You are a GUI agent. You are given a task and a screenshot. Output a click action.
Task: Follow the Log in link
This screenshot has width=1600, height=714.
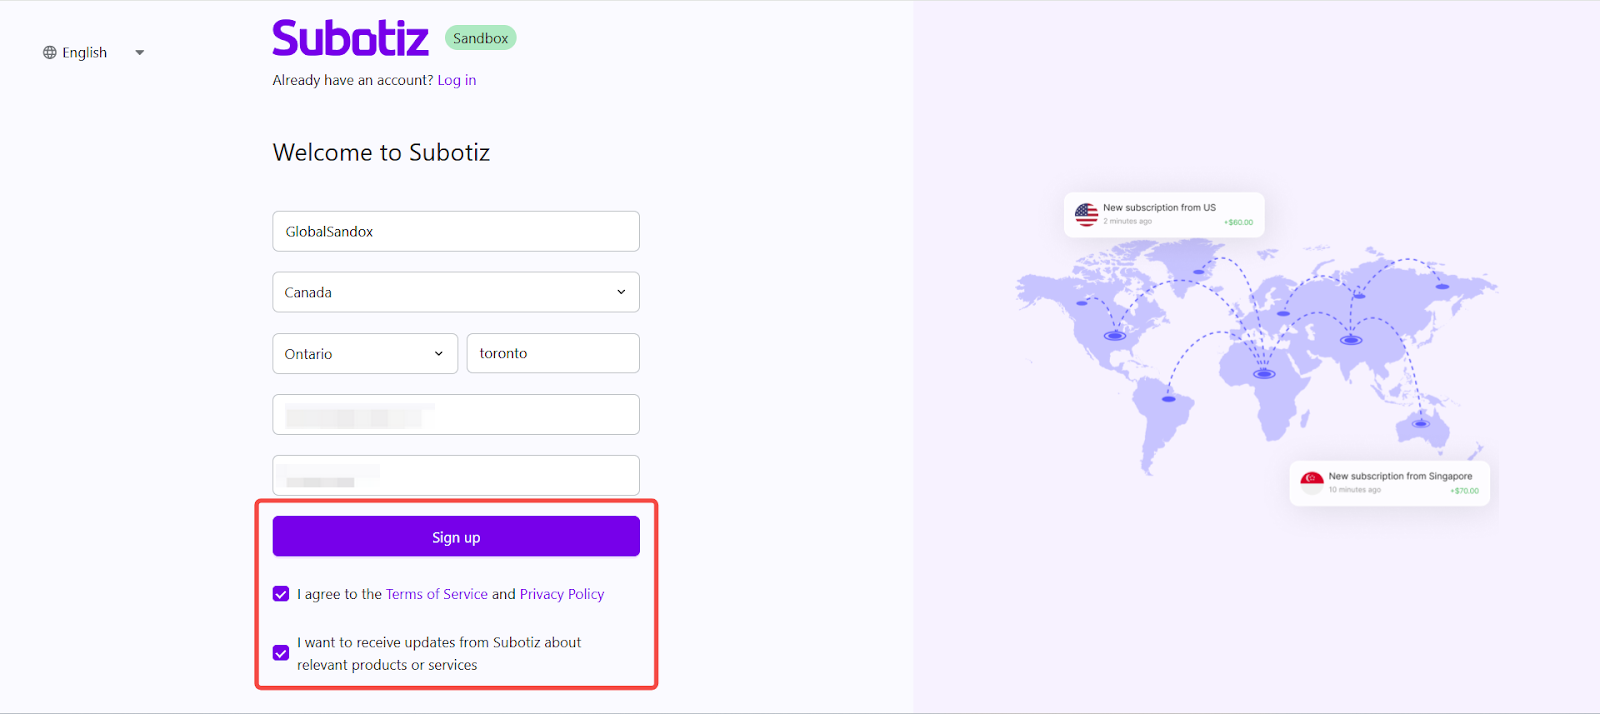pos(456,81)
